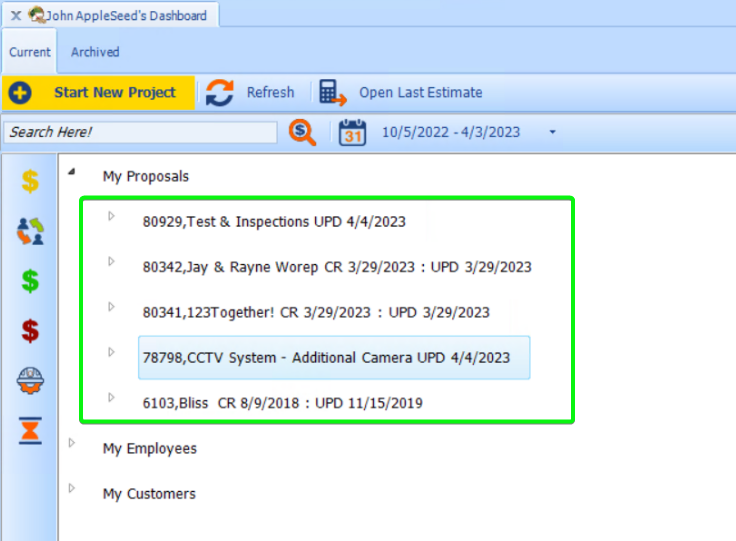The width and height of the screenshot is (736, 541).
Task: Expand proposal 80341 123Together!
Action: 111,307
